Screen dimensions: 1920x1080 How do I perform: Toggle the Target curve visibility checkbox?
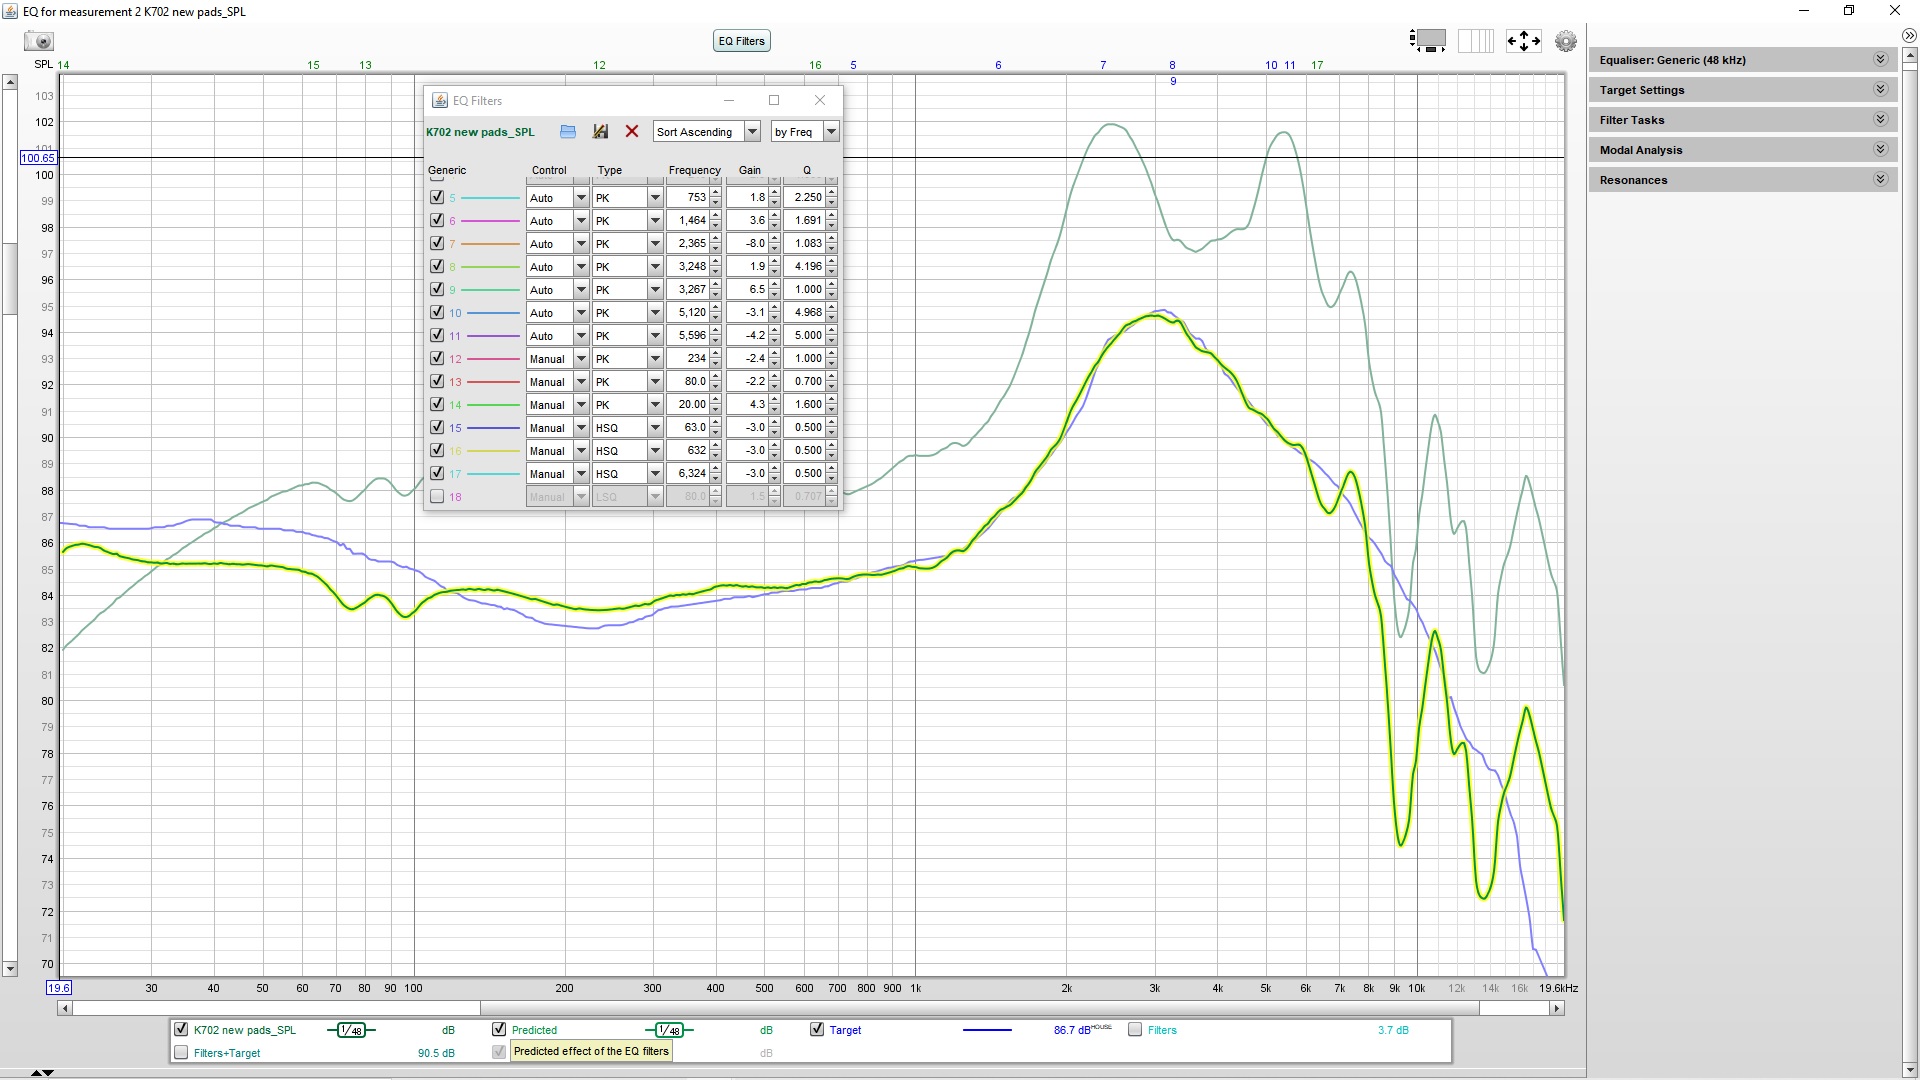(818, 1030)
